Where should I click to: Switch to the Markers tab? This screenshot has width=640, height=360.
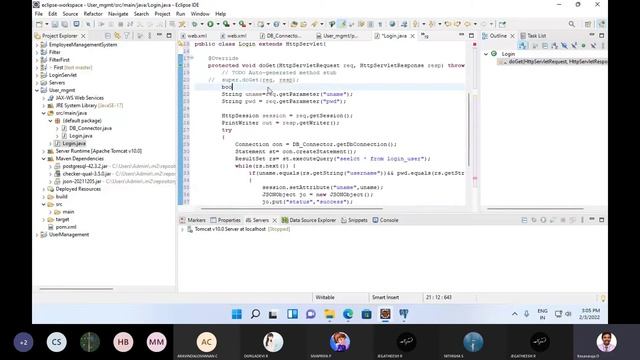pos(193,220)
